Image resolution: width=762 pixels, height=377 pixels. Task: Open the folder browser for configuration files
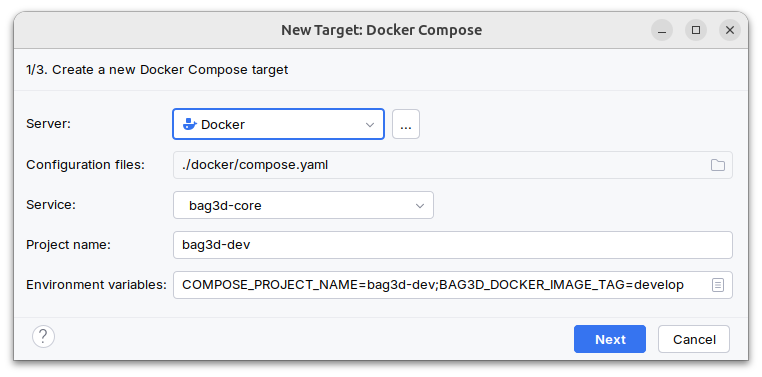pyautogui.click(x=717, y=165)
